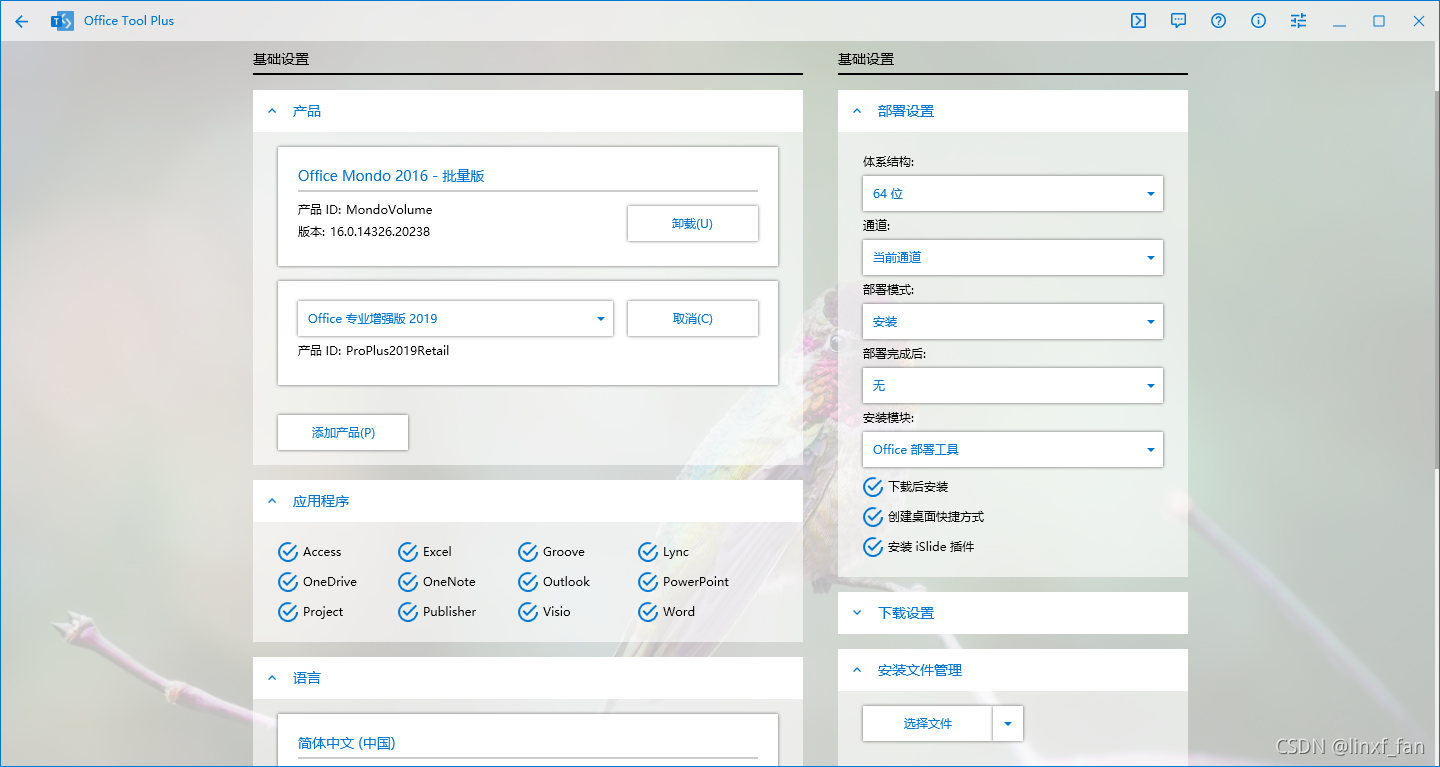This screenshot has height=767, width=1440.
Task: Collapse the 产品 section
Action: coord(528,111)
